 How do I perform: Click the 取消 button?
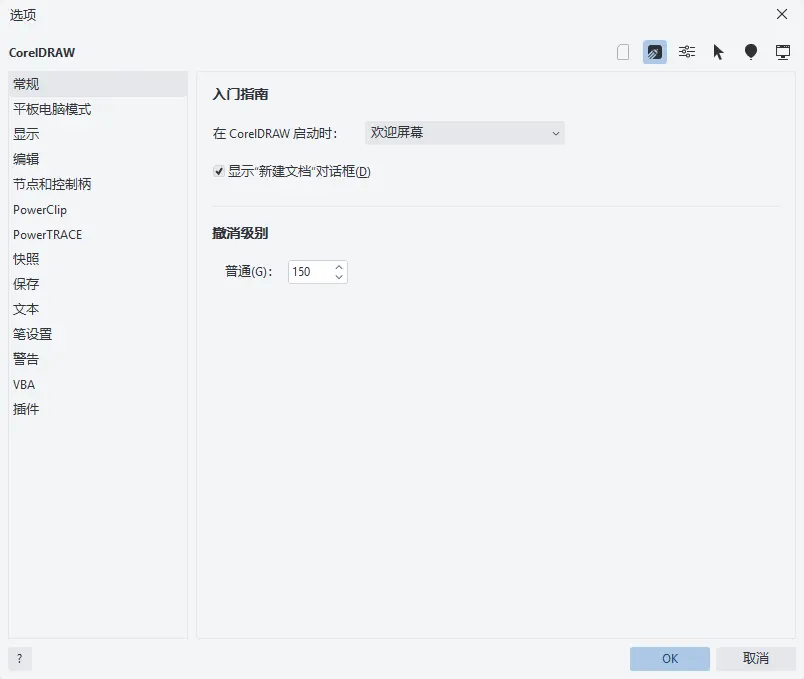point(756,658)
